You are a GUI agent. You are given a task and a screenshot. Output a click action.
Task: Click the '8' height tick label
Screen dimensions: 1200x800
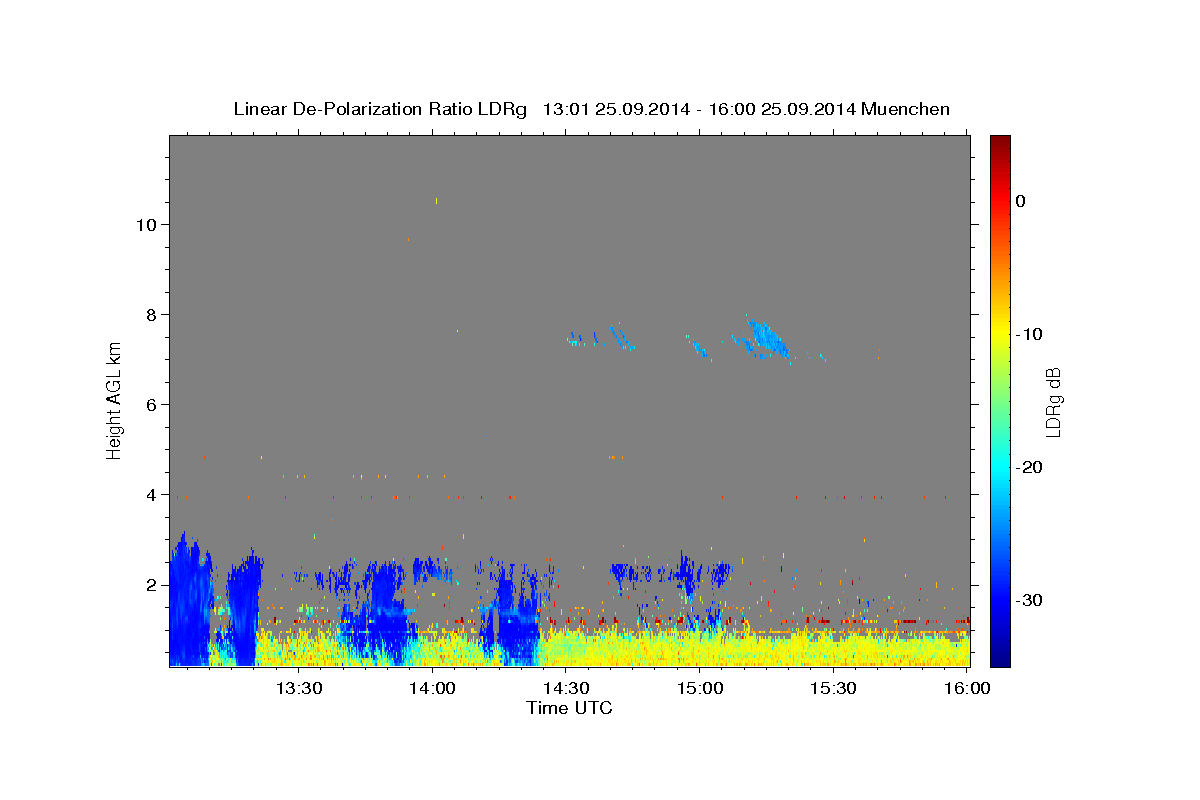tap(151, 314)
